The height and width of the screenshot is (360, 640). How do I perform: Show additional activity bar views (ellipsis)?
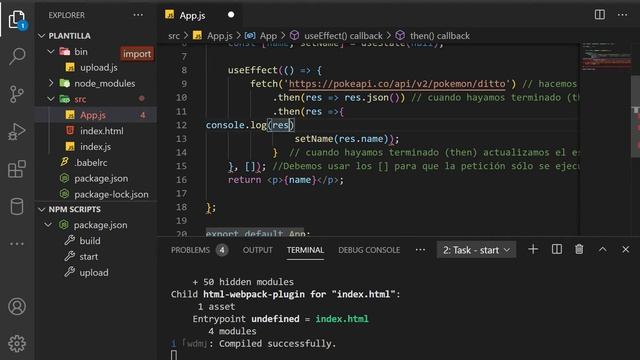pyautogui.click(x=17, y=244)
